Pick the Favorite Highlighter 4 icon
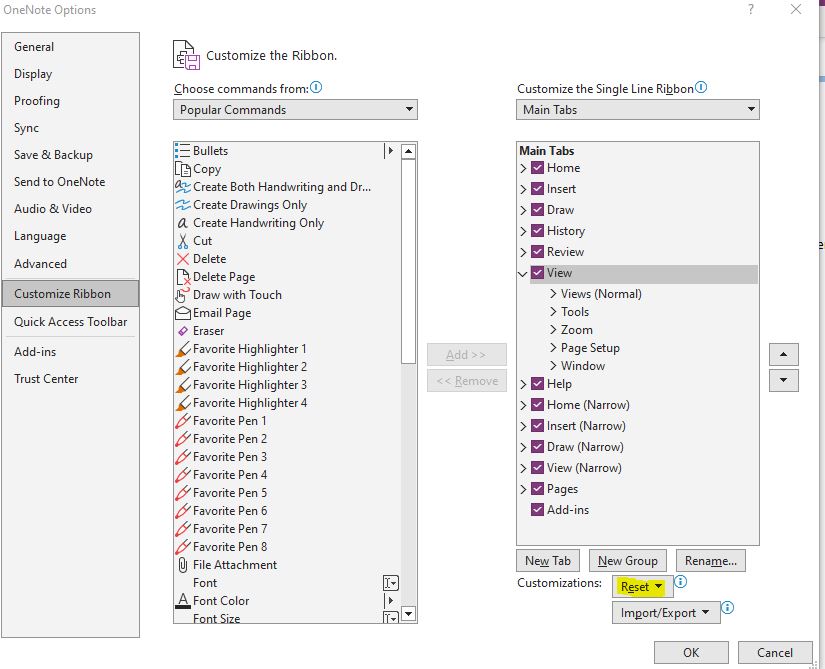This screenshot has width=825, height=669. coord(183,403)
